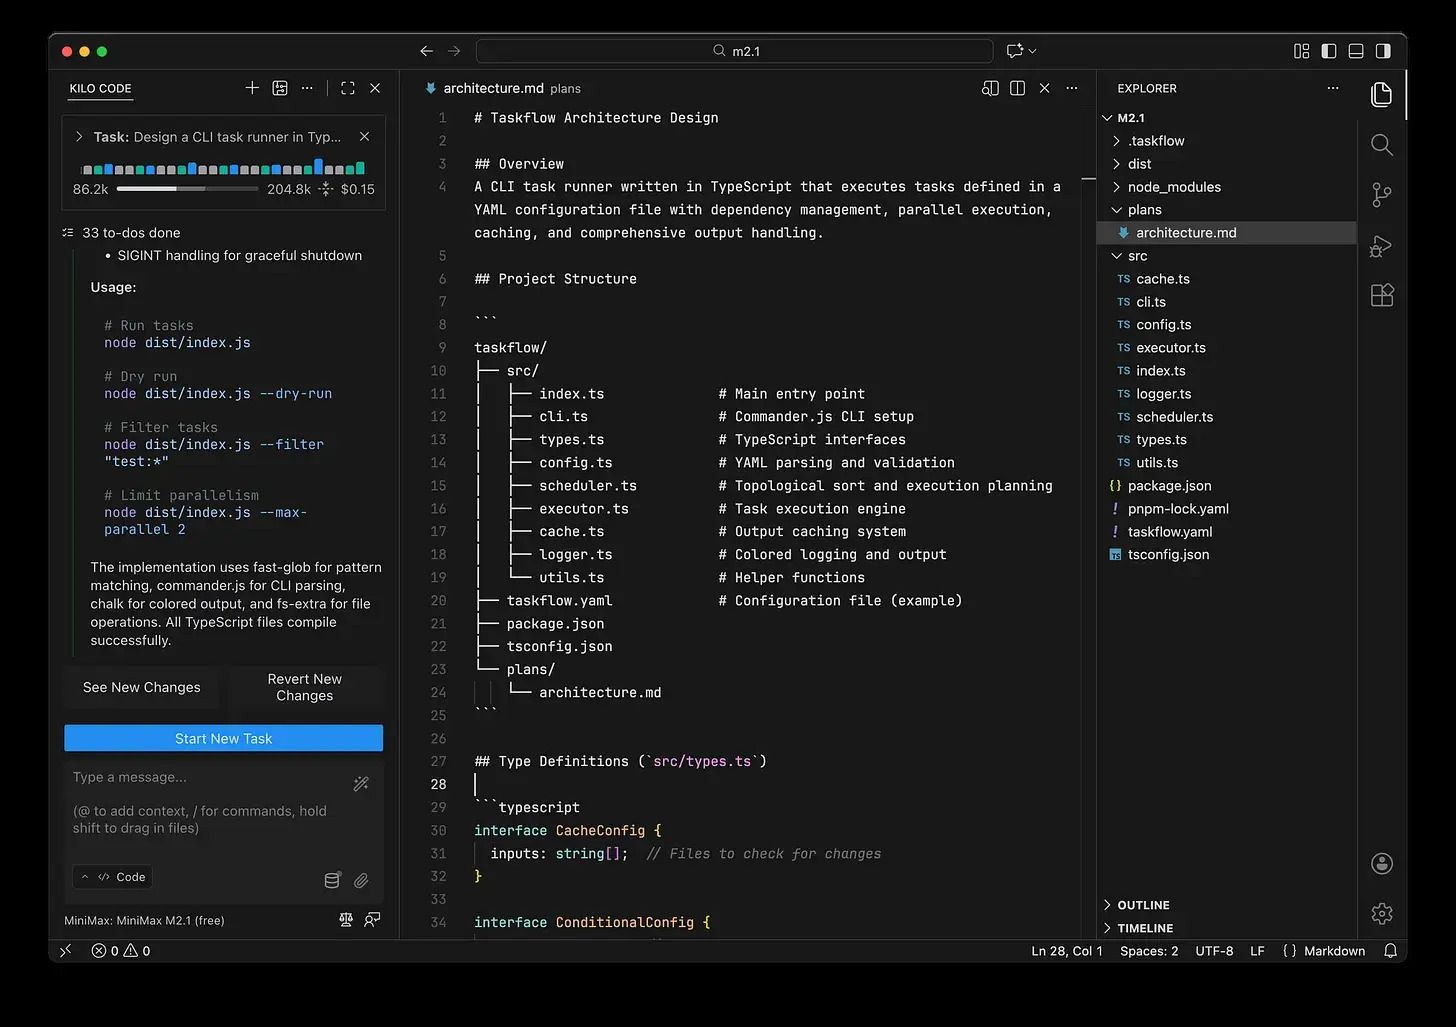
Task: Click the context usage progress bar
Action: click(187, 189)
